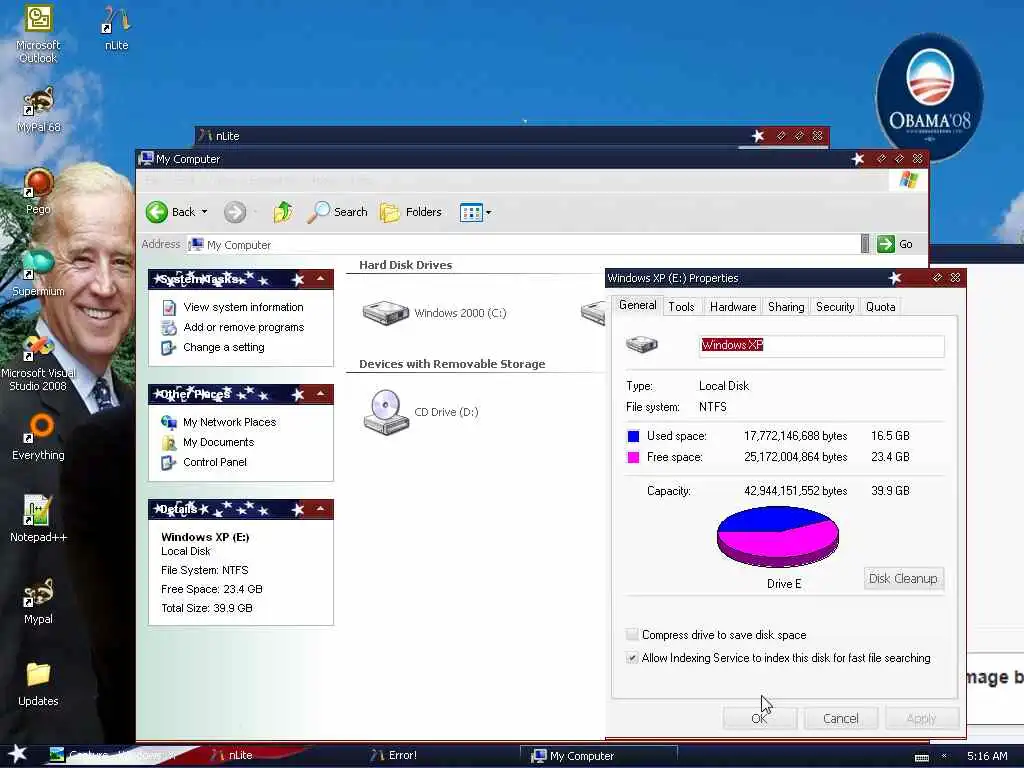Switch to the Tools tab

(681, 307)
